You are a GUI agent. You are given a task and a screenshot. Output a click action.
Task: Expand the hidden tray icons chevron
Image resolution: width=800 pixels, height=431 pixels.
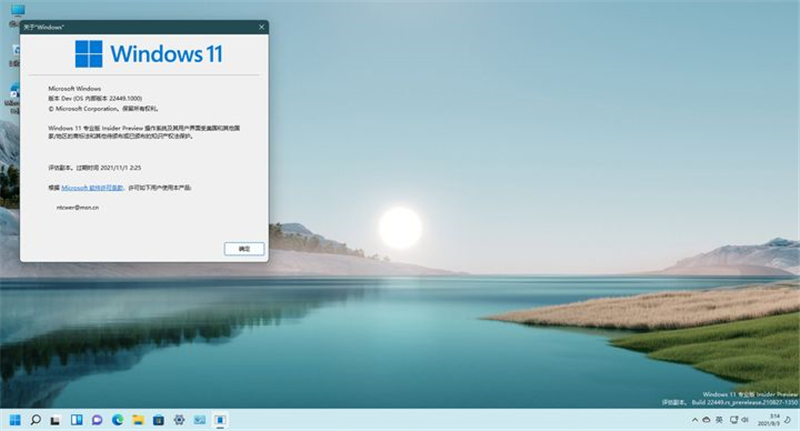[695, 420]
